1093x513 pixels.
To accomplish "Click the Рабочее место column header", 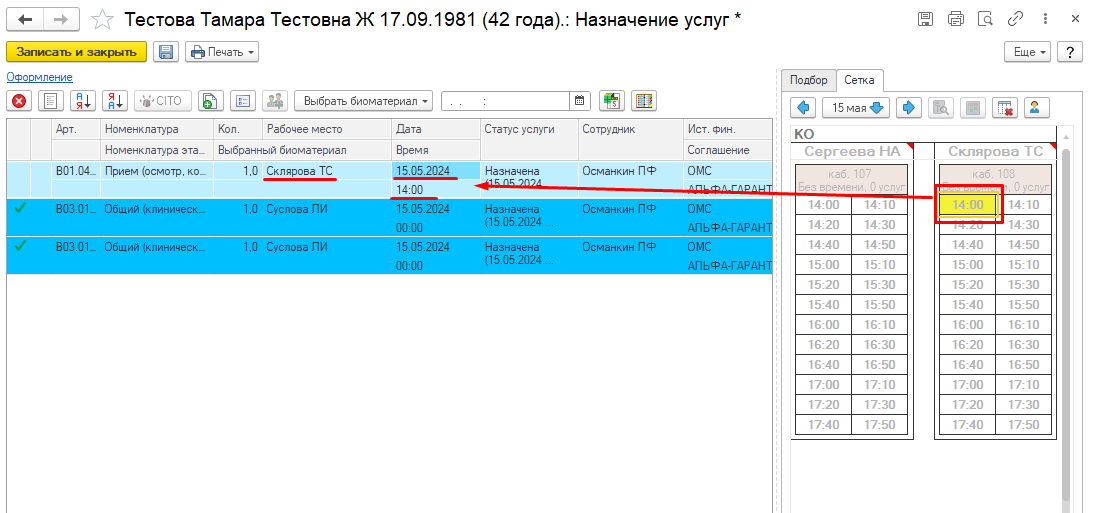I will (327, 129).
